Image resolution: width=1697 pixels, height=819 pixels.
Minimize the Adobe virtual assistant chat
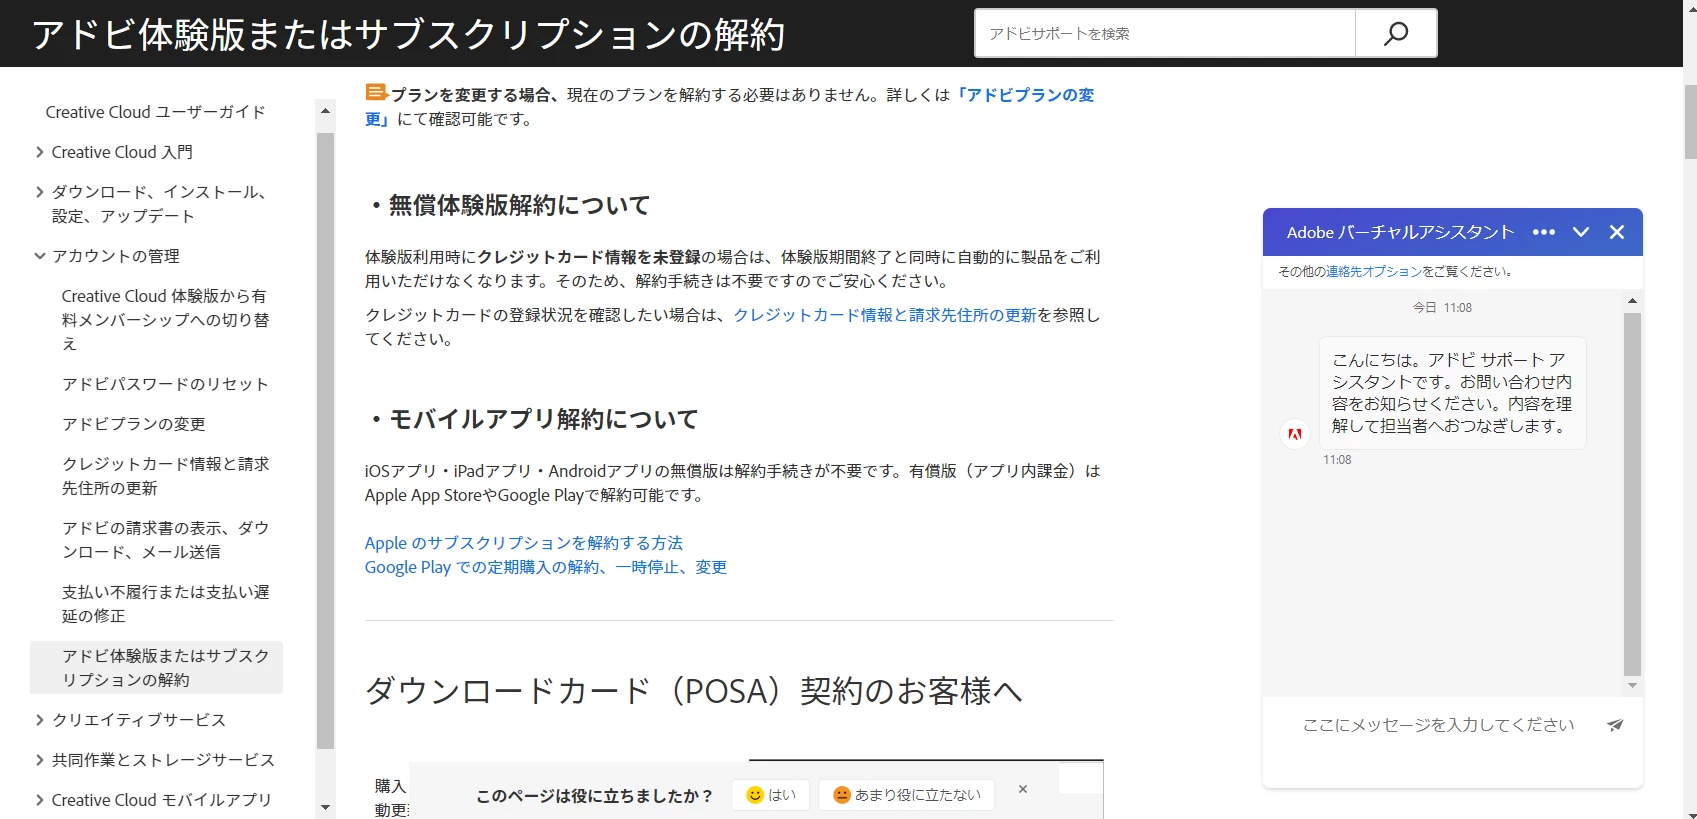[x=1581, y=232]
